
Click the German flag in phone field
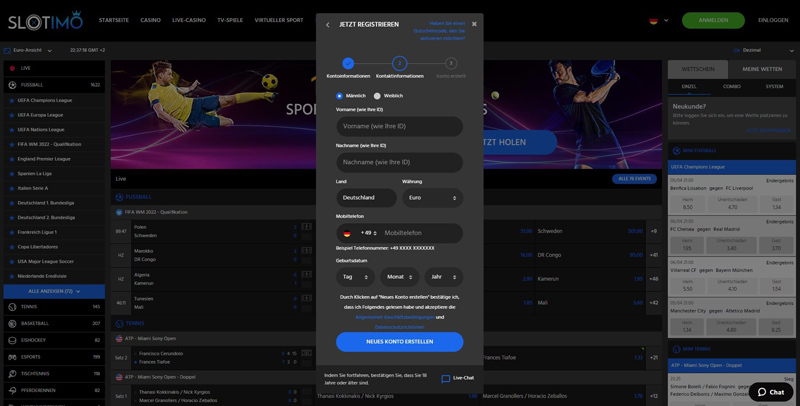347,233
